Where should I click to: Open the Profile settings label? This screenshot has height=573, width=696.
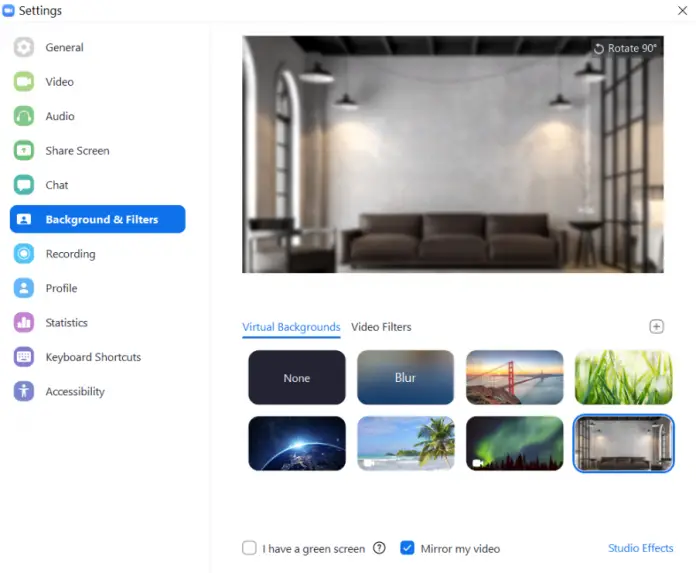click(61, 288)
